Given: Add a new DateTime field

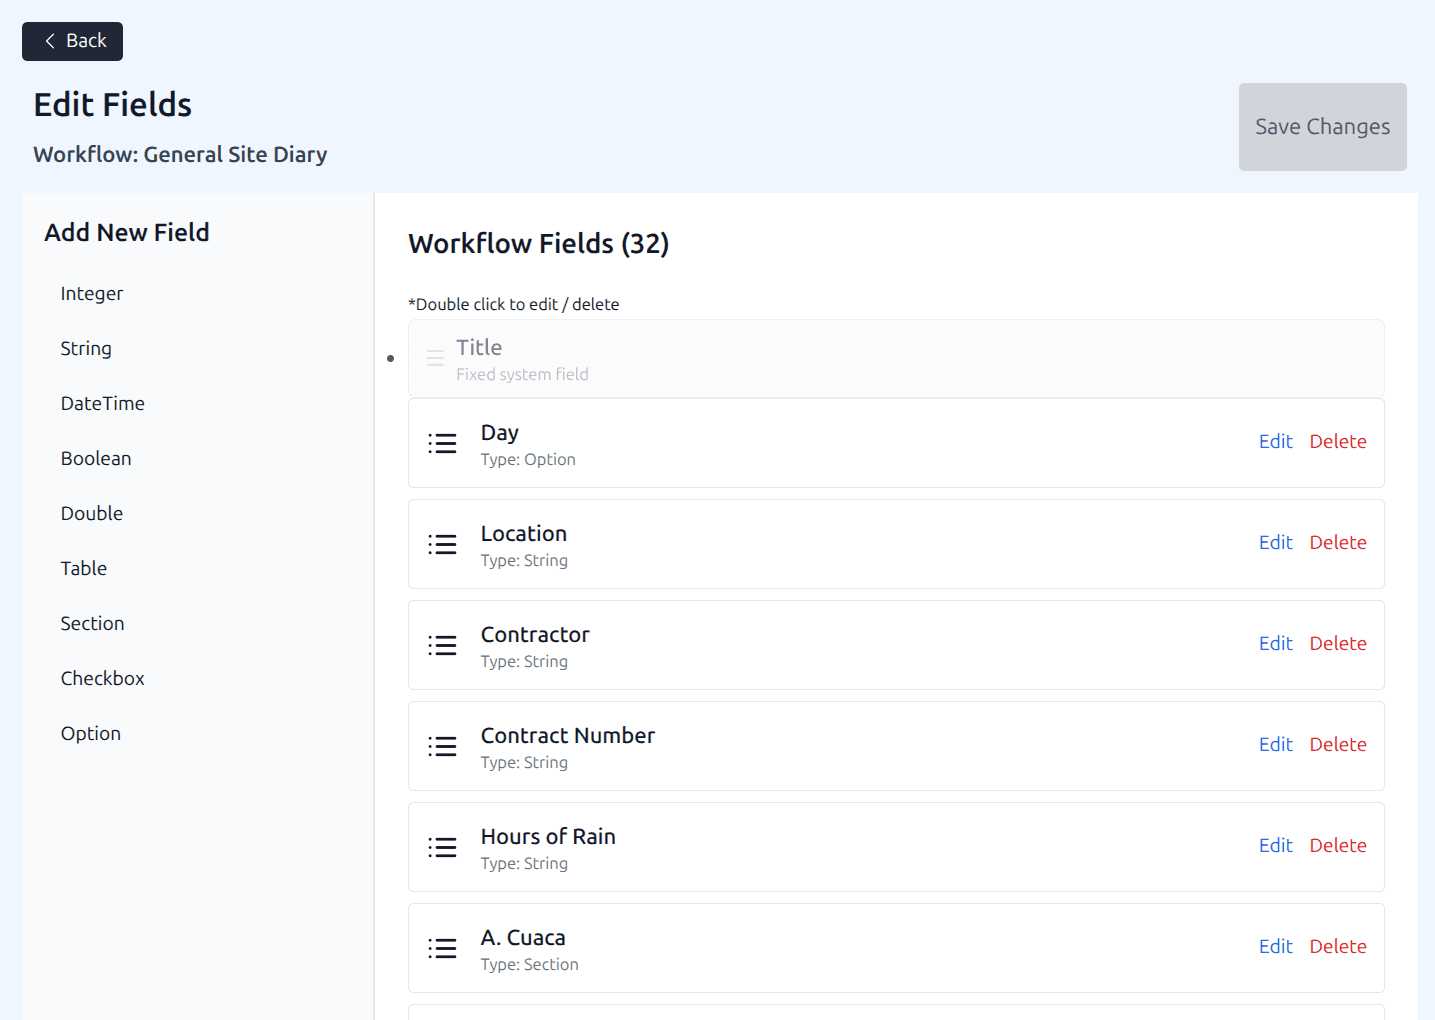Looking at the screenshot, I should click(103, 404).
